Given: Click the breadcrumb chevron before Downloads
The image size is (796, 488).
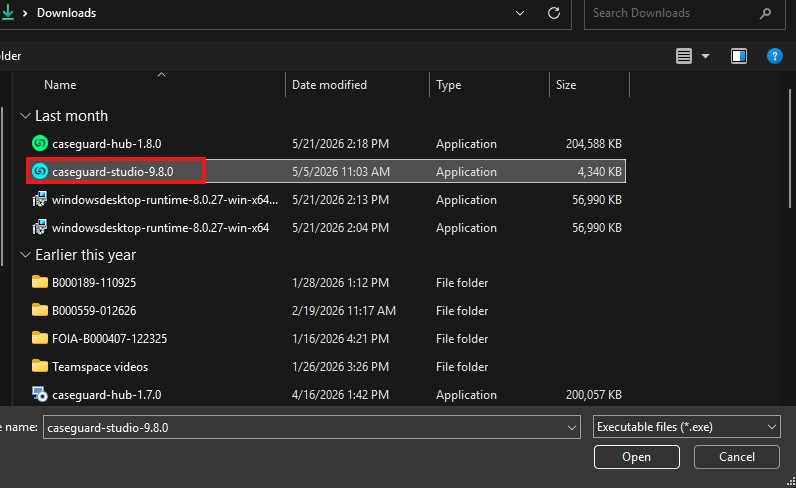Looking at the screenshot, I should tap(25, 13).
